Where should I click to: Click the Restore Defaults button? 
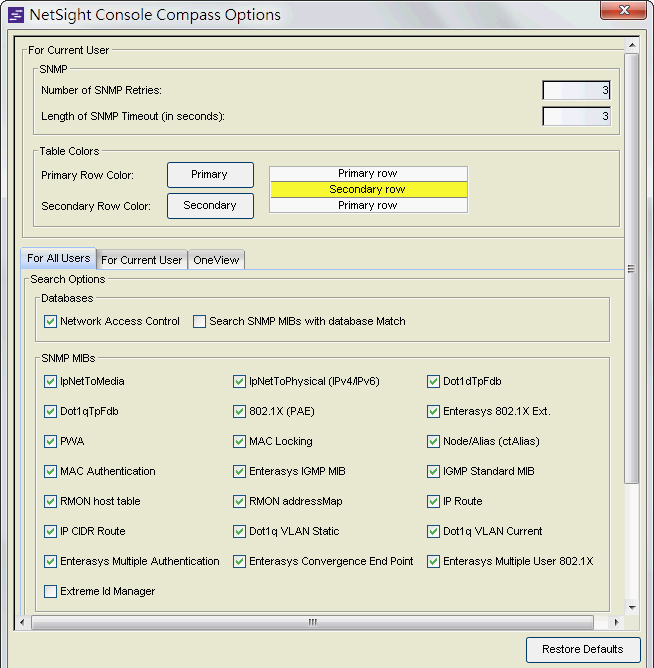pyautogui.click(x=583, y=649)
